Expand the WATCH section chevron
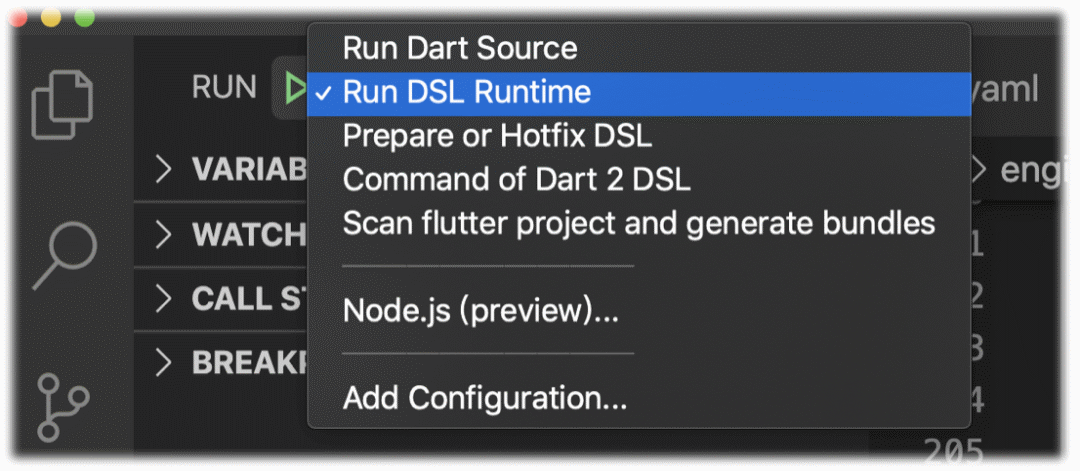The image size is (1080, 471). (163, 234)
